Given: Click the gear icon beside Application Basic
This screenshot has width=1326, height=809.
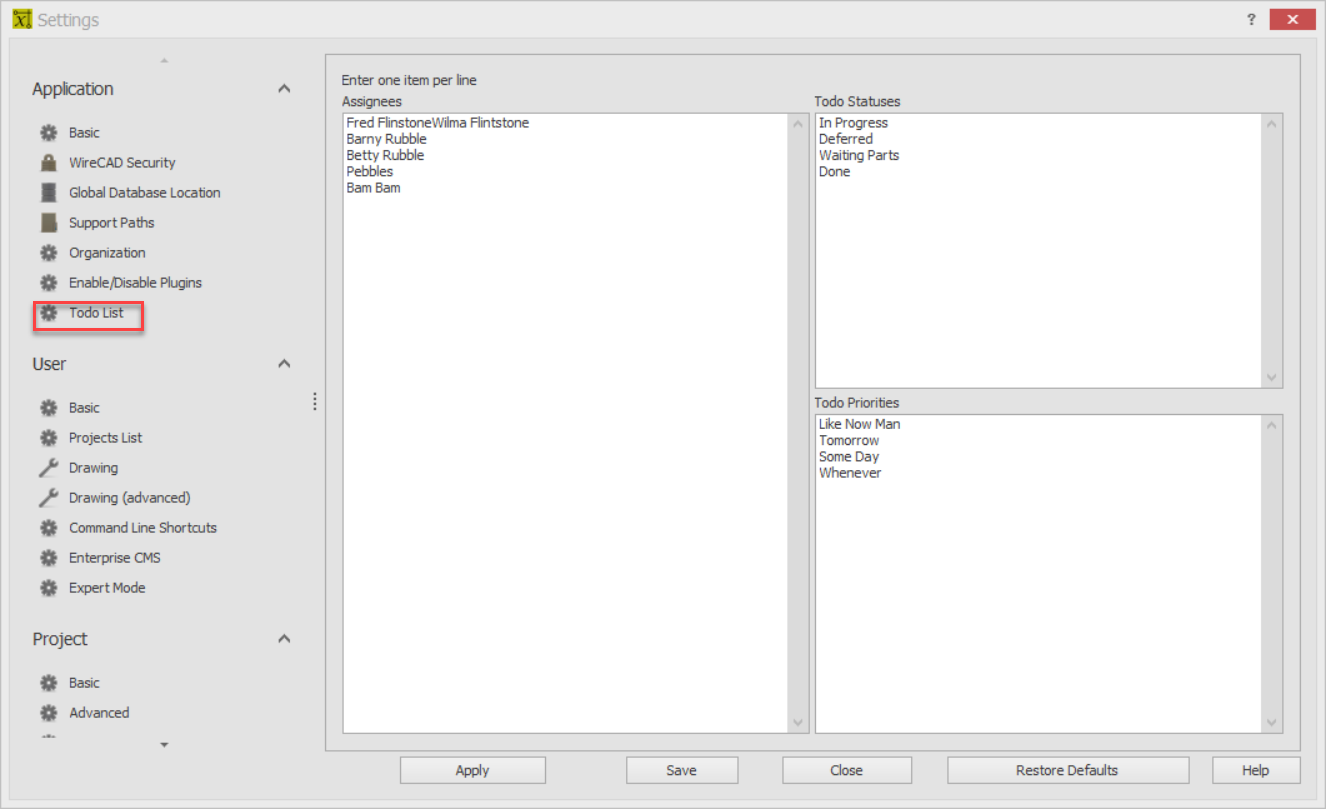Looking at the screenshot, I should (x=48, y=132).
